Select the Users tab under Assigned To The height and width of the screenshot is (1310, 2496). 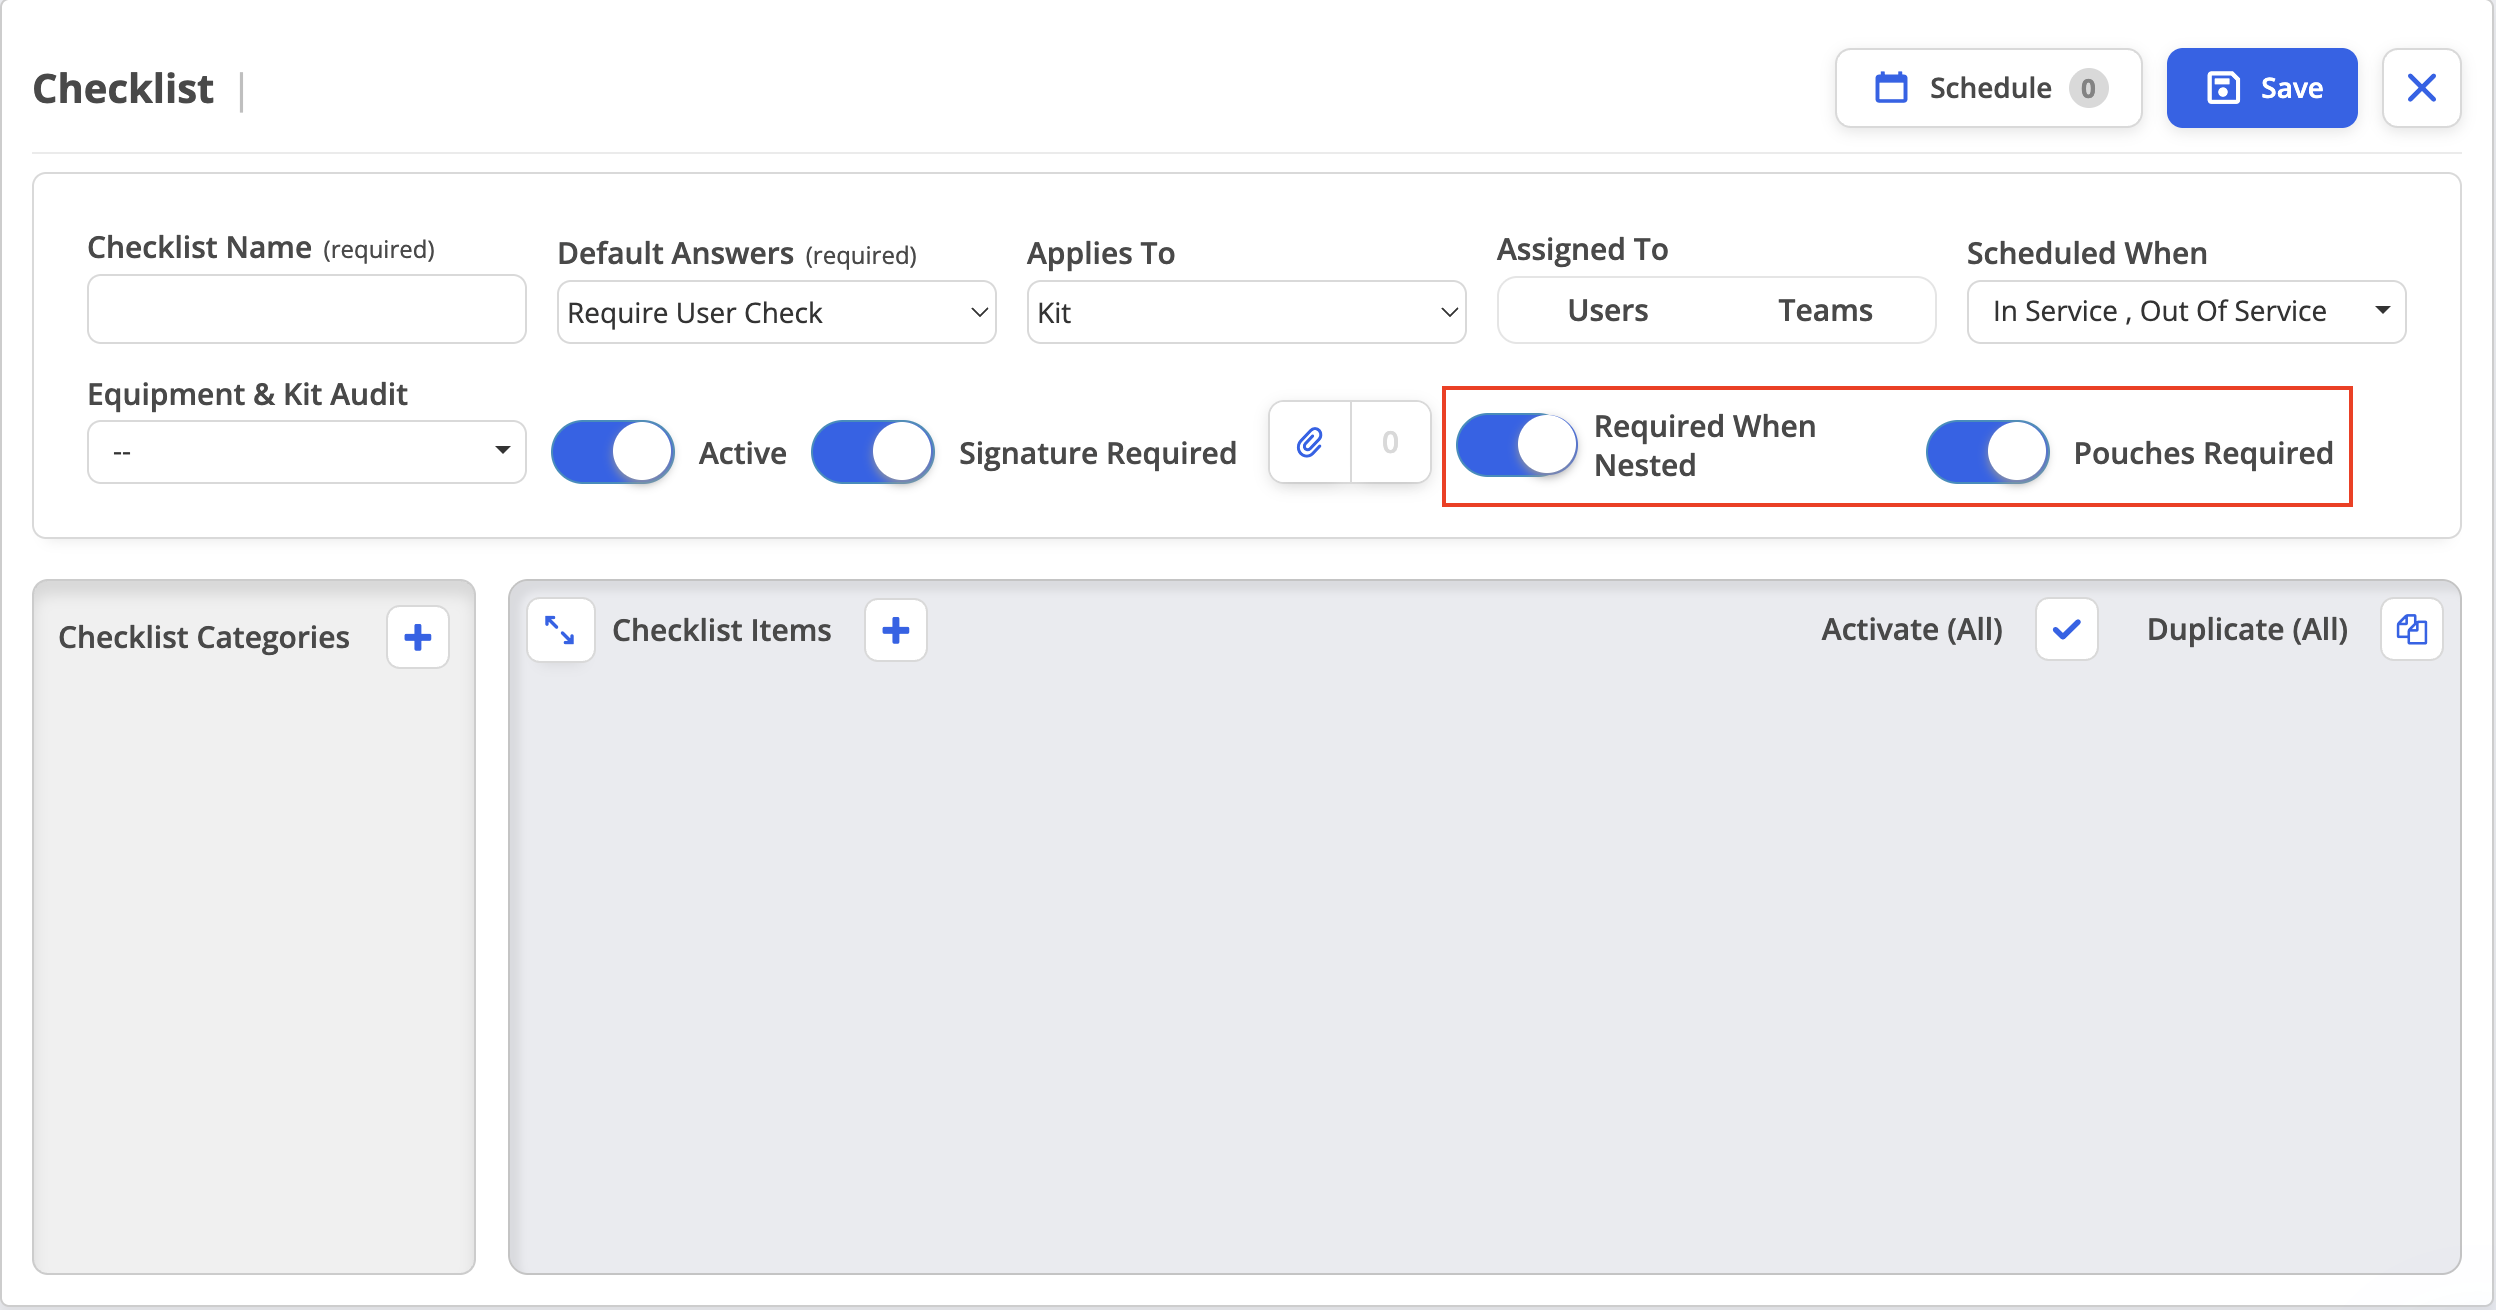1608,311
